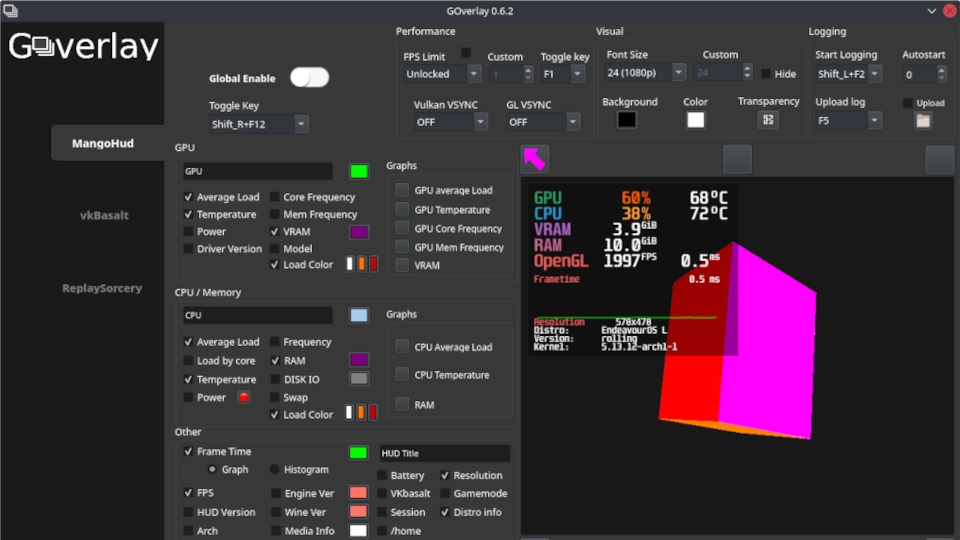The width and height of the screenshot is (960, 540).
Task: Enable the Gamemode checkbox
Action: point(444,493)
